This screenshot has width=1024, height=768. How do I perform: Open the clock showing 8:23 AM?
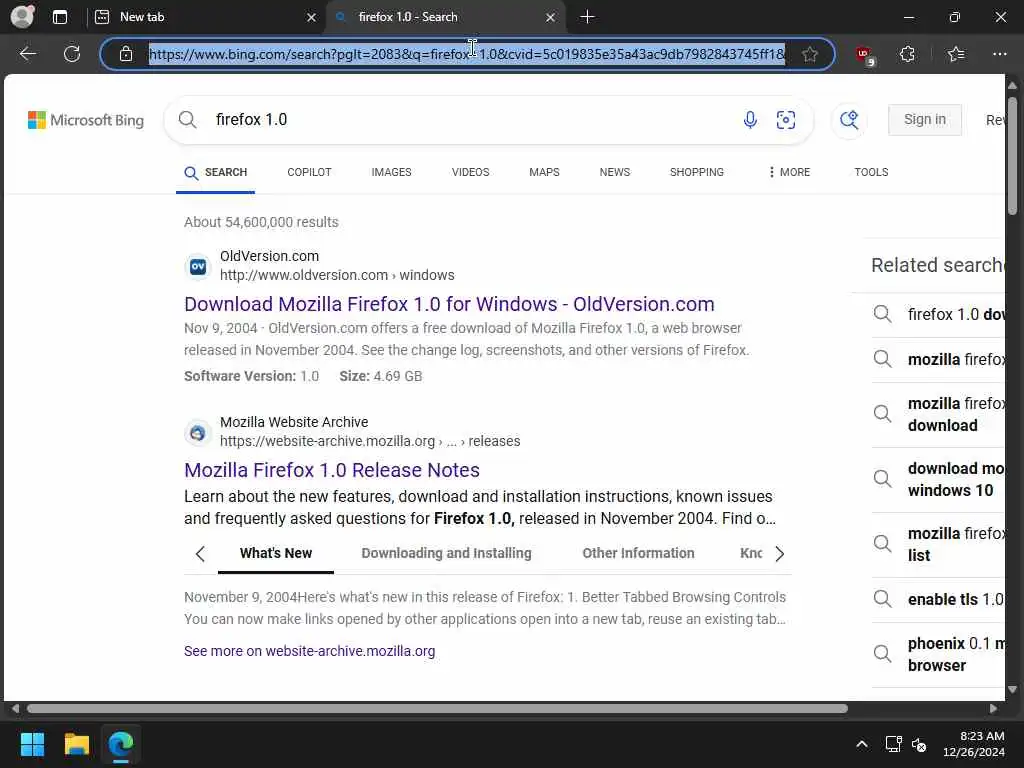coord(974,744)
